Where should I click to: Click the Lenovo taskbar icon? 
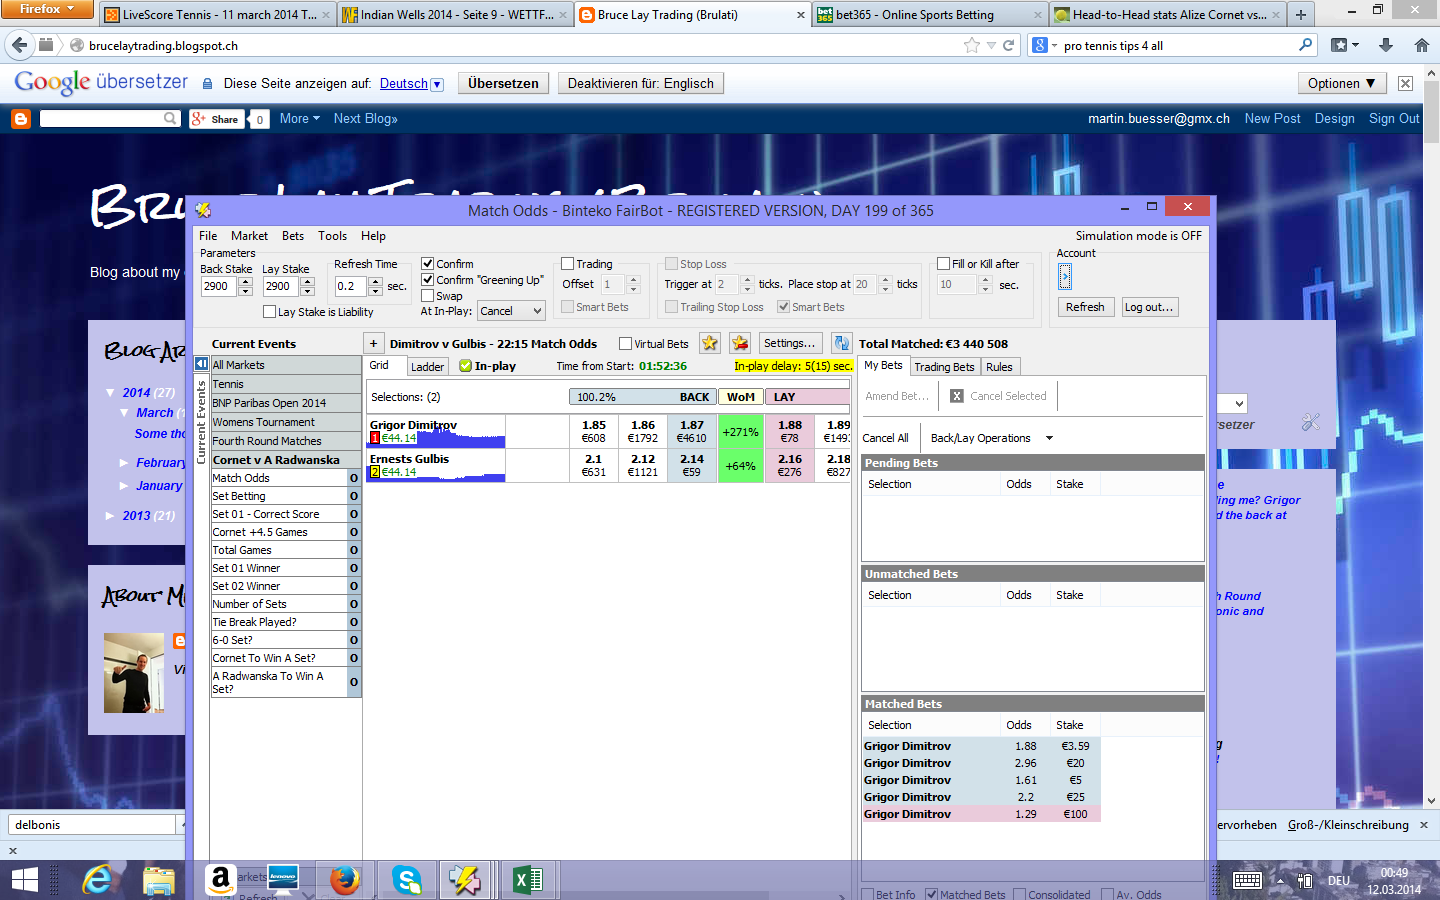pyautogui.click(x=283, y=877)
